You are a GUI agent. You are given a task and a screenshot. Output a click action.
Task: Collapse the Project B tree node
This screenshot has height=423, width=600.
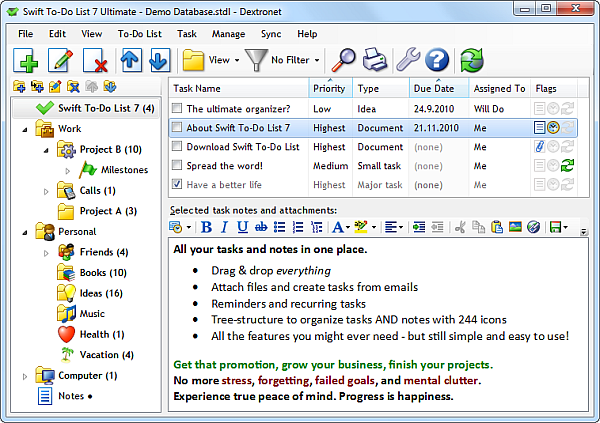point(46,150)
